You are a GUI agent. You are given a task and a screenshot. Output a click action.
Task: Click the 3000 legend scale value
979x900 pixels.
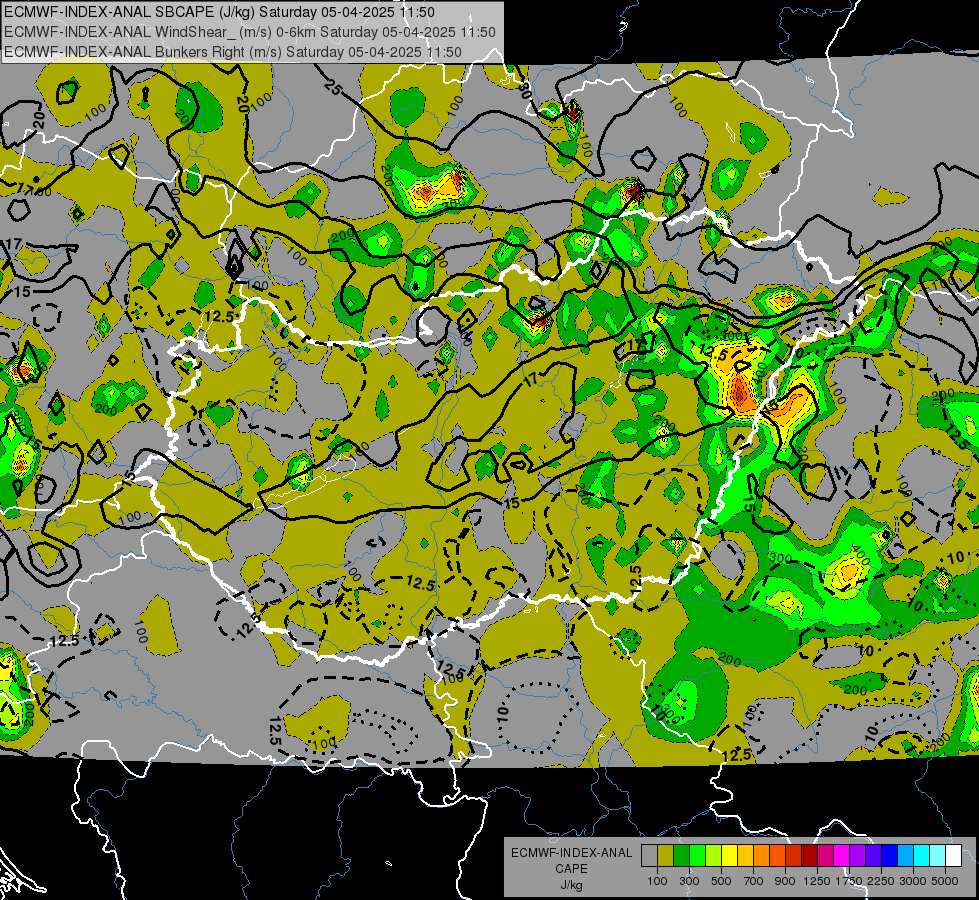[x=913, y=881]
